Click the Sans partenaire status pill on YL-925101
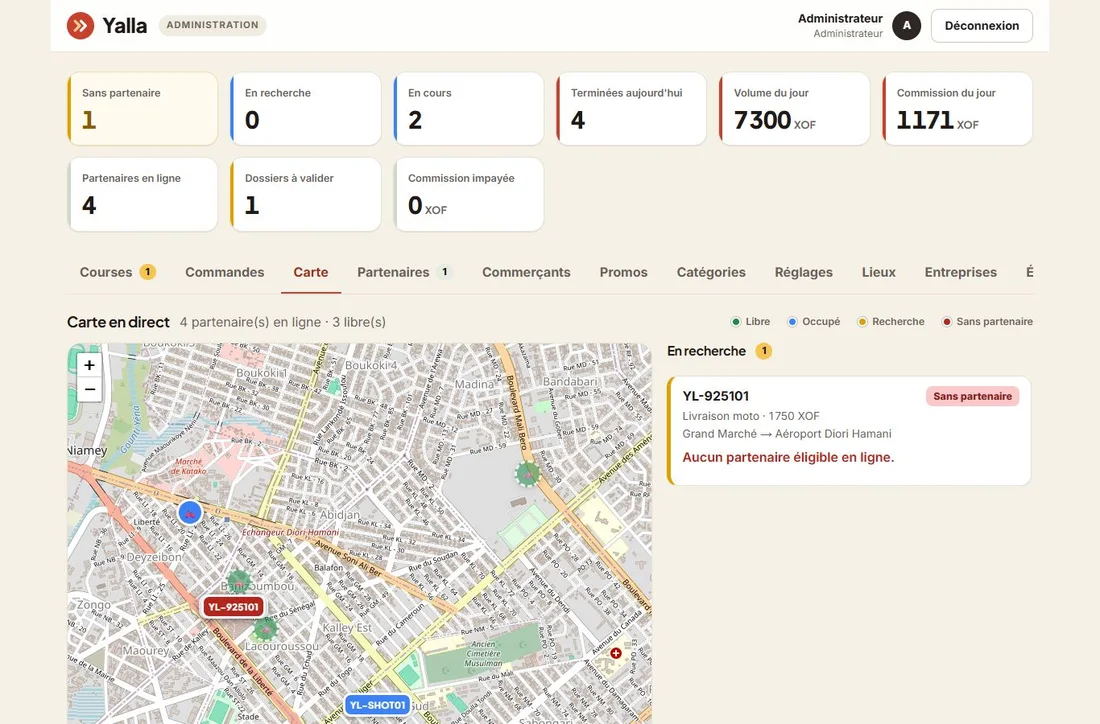The image size is (1100, 724). (972, 396)
